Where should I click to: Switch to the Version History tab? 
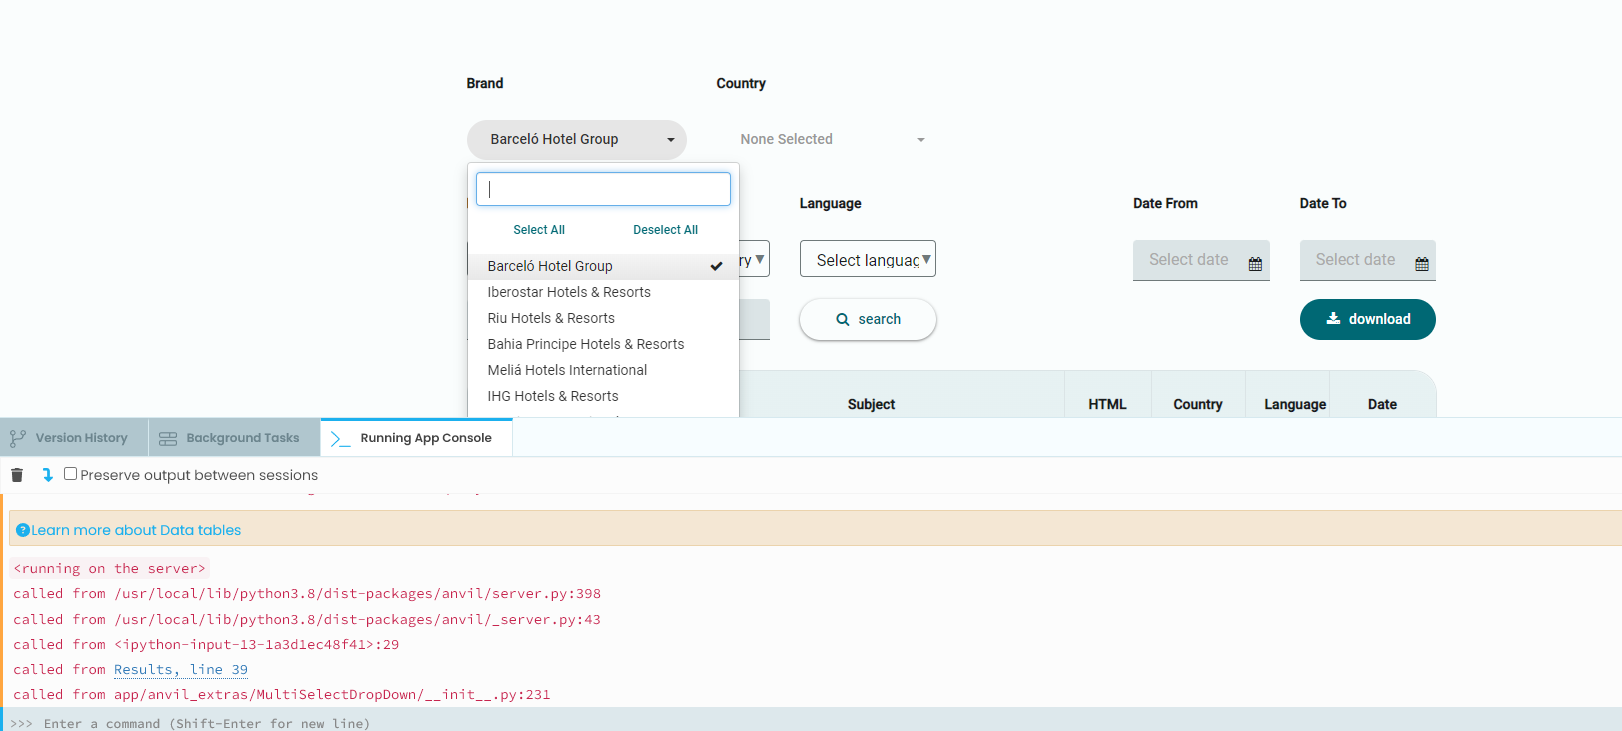[74, 438]
